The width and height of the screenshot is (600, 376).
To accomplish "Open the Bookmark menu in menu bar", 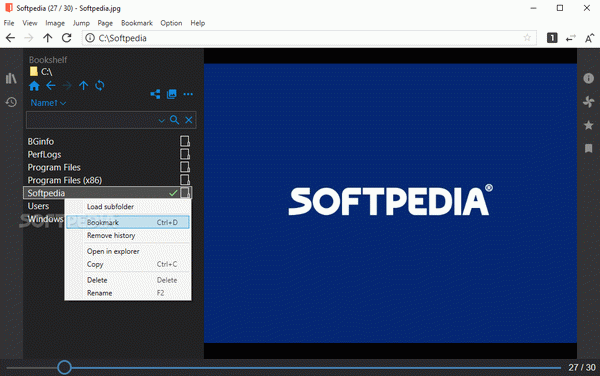I will (x=137, y=23).
